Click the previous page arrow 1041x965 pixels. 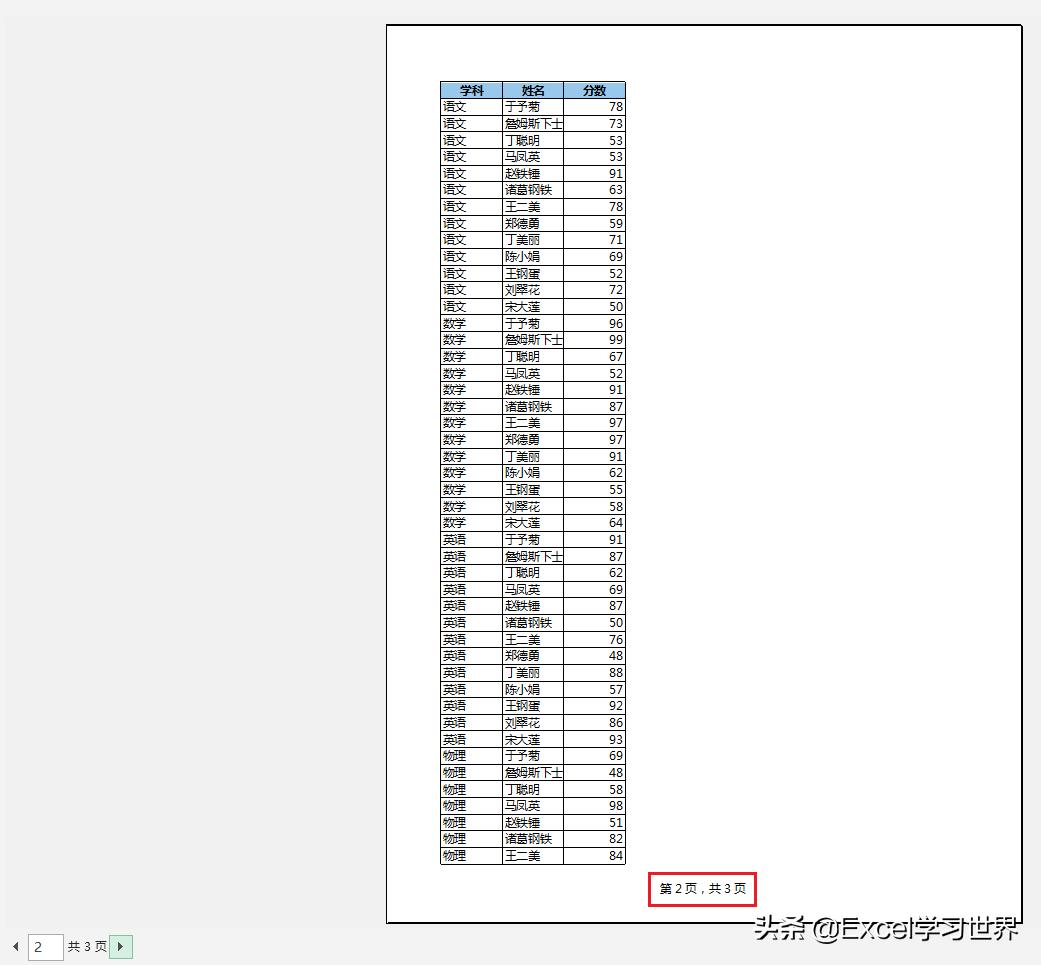[x=15, y=946]
